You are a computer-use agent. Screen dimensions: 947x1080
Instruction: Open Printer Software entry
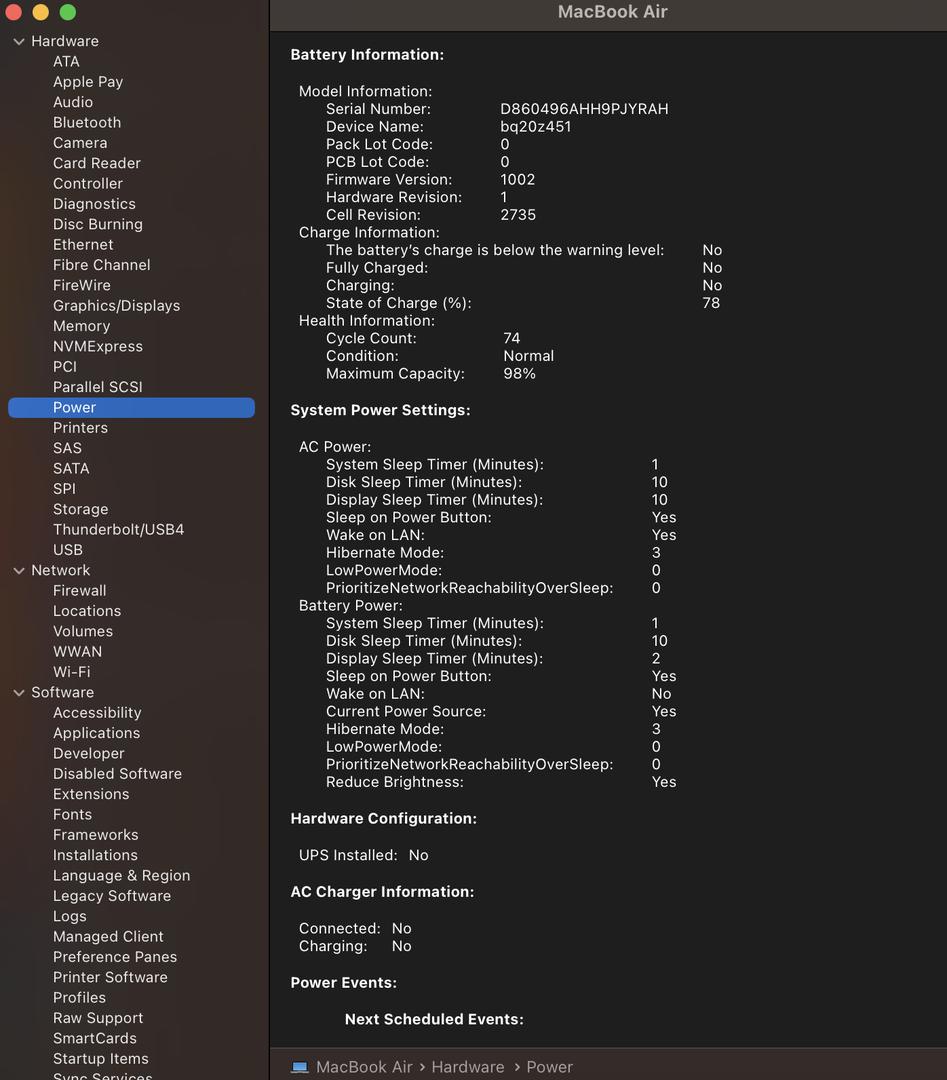point(110,977)
